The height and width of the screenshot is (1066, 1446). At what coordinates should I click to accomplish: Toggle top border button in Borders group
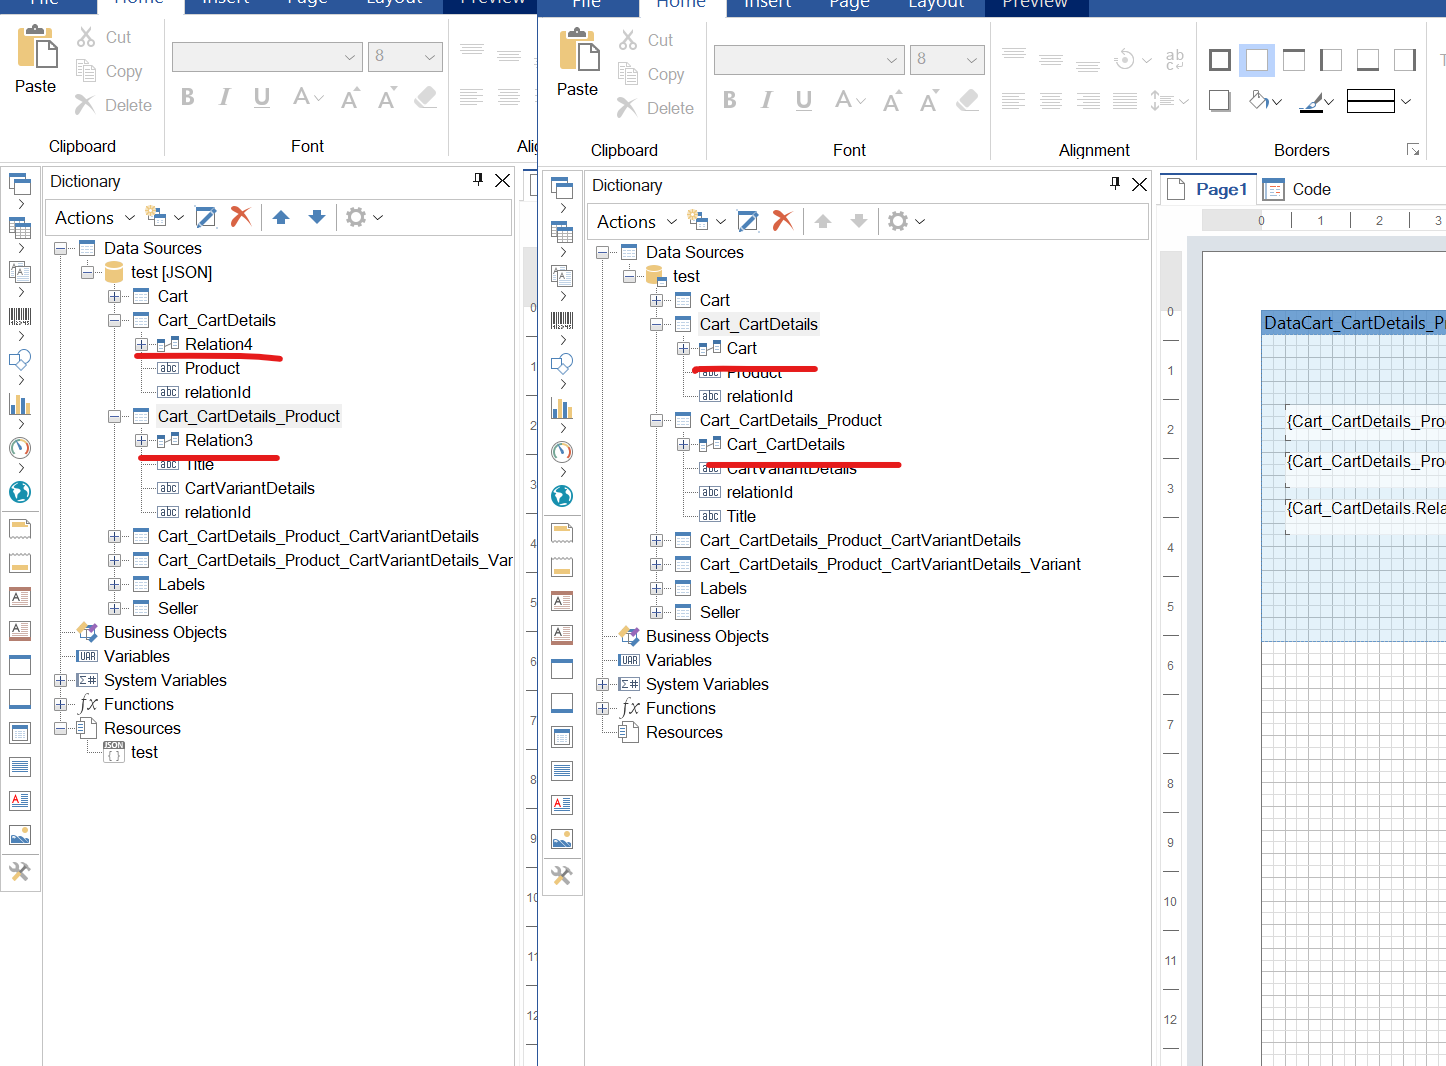[1294, 60]
